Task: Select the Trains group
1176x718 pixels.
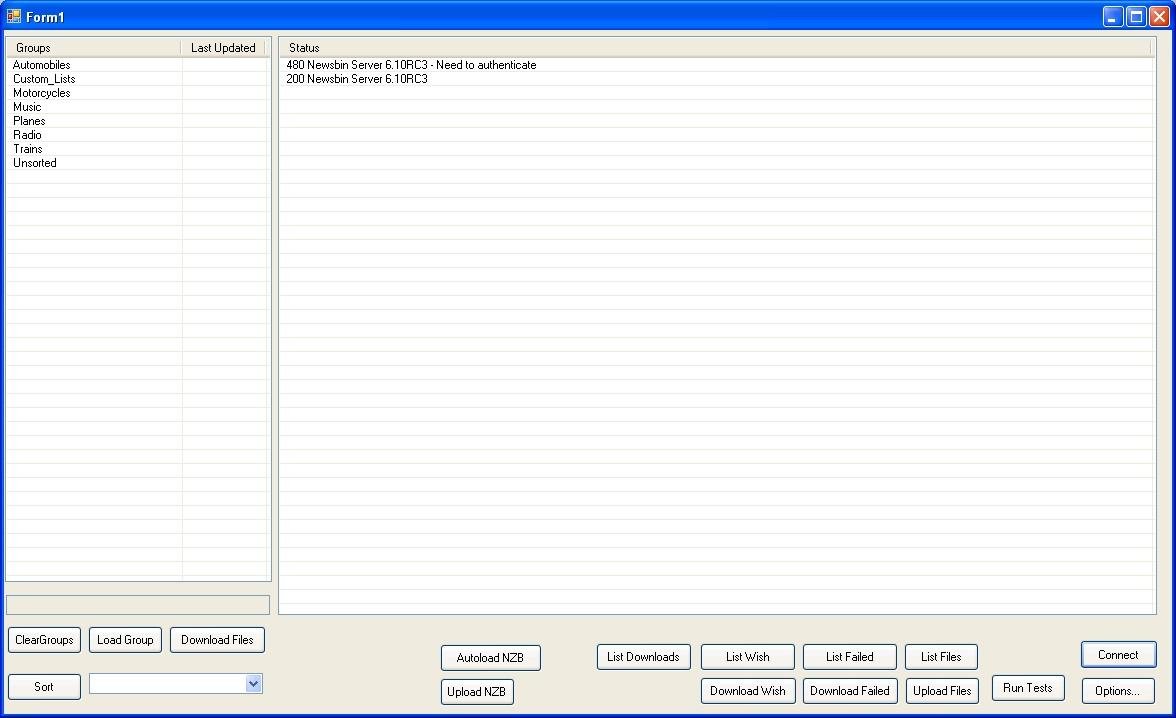Action: [x=28, y=149]
